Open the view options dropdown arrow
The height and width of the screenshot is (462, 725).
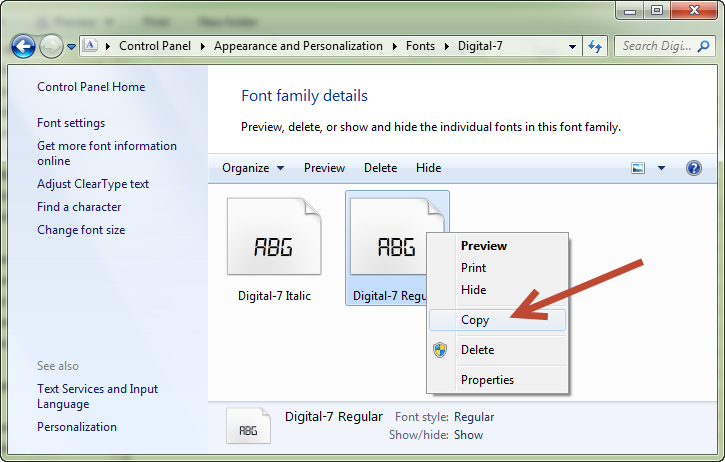click(661, 168)
